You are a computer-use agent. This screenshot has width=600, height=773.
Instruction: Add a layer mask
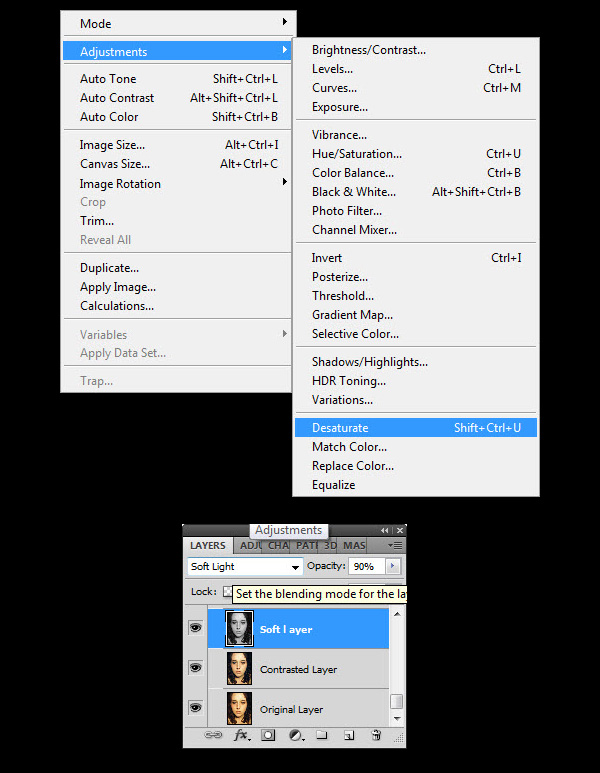[268, 735]
